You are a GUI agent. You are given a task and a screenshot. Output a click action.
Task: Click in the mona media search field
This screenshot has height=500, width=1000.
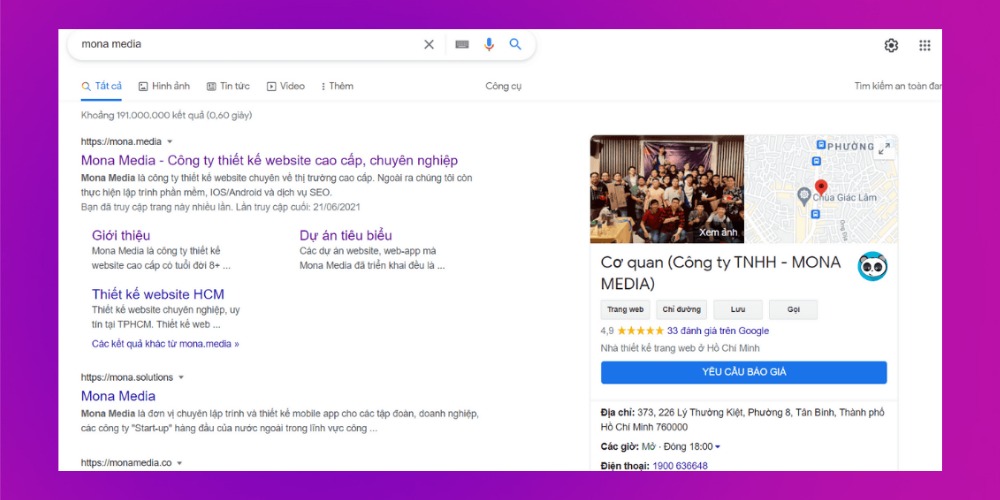coord(240,45)
